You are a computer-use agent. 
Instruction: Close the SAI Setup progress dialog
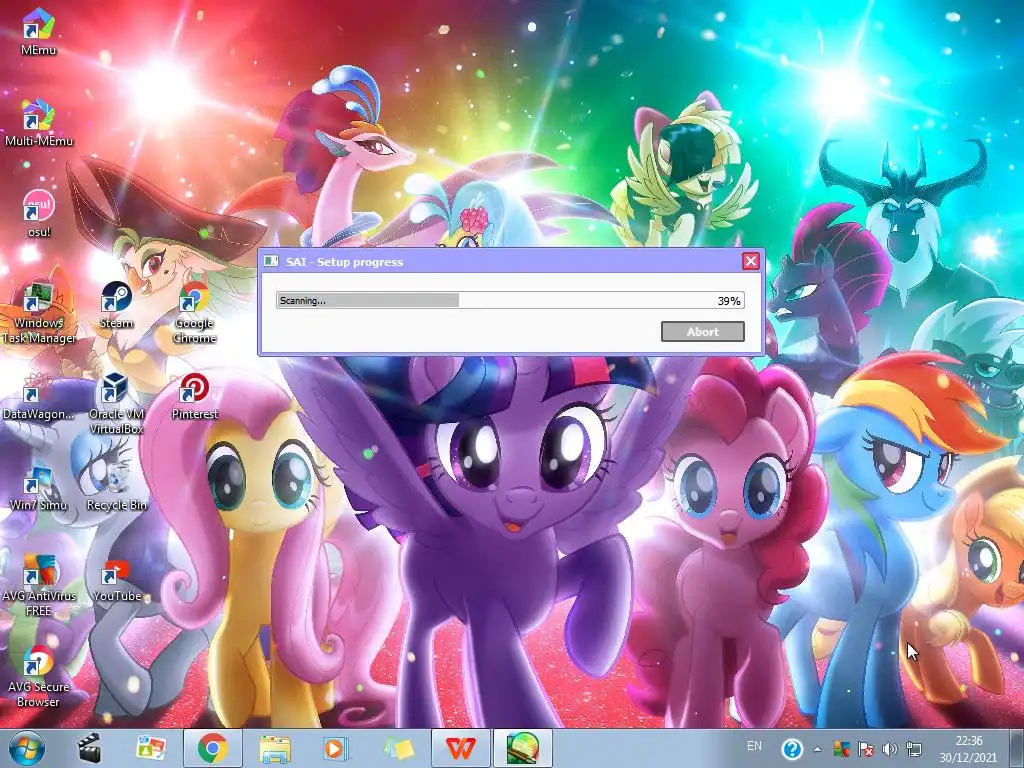coord(751,261)
